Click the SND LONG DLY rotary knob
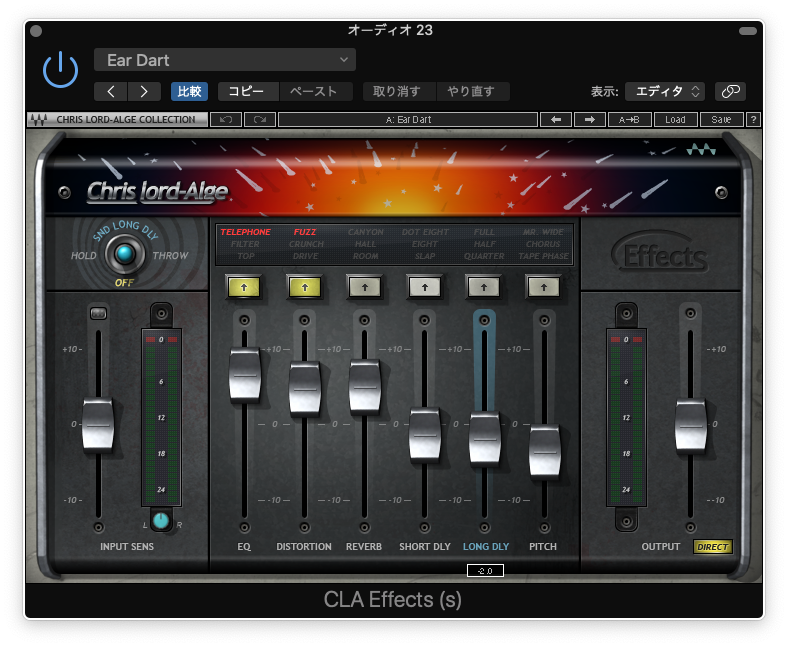The image size is (788, 647). click(125, 254)
